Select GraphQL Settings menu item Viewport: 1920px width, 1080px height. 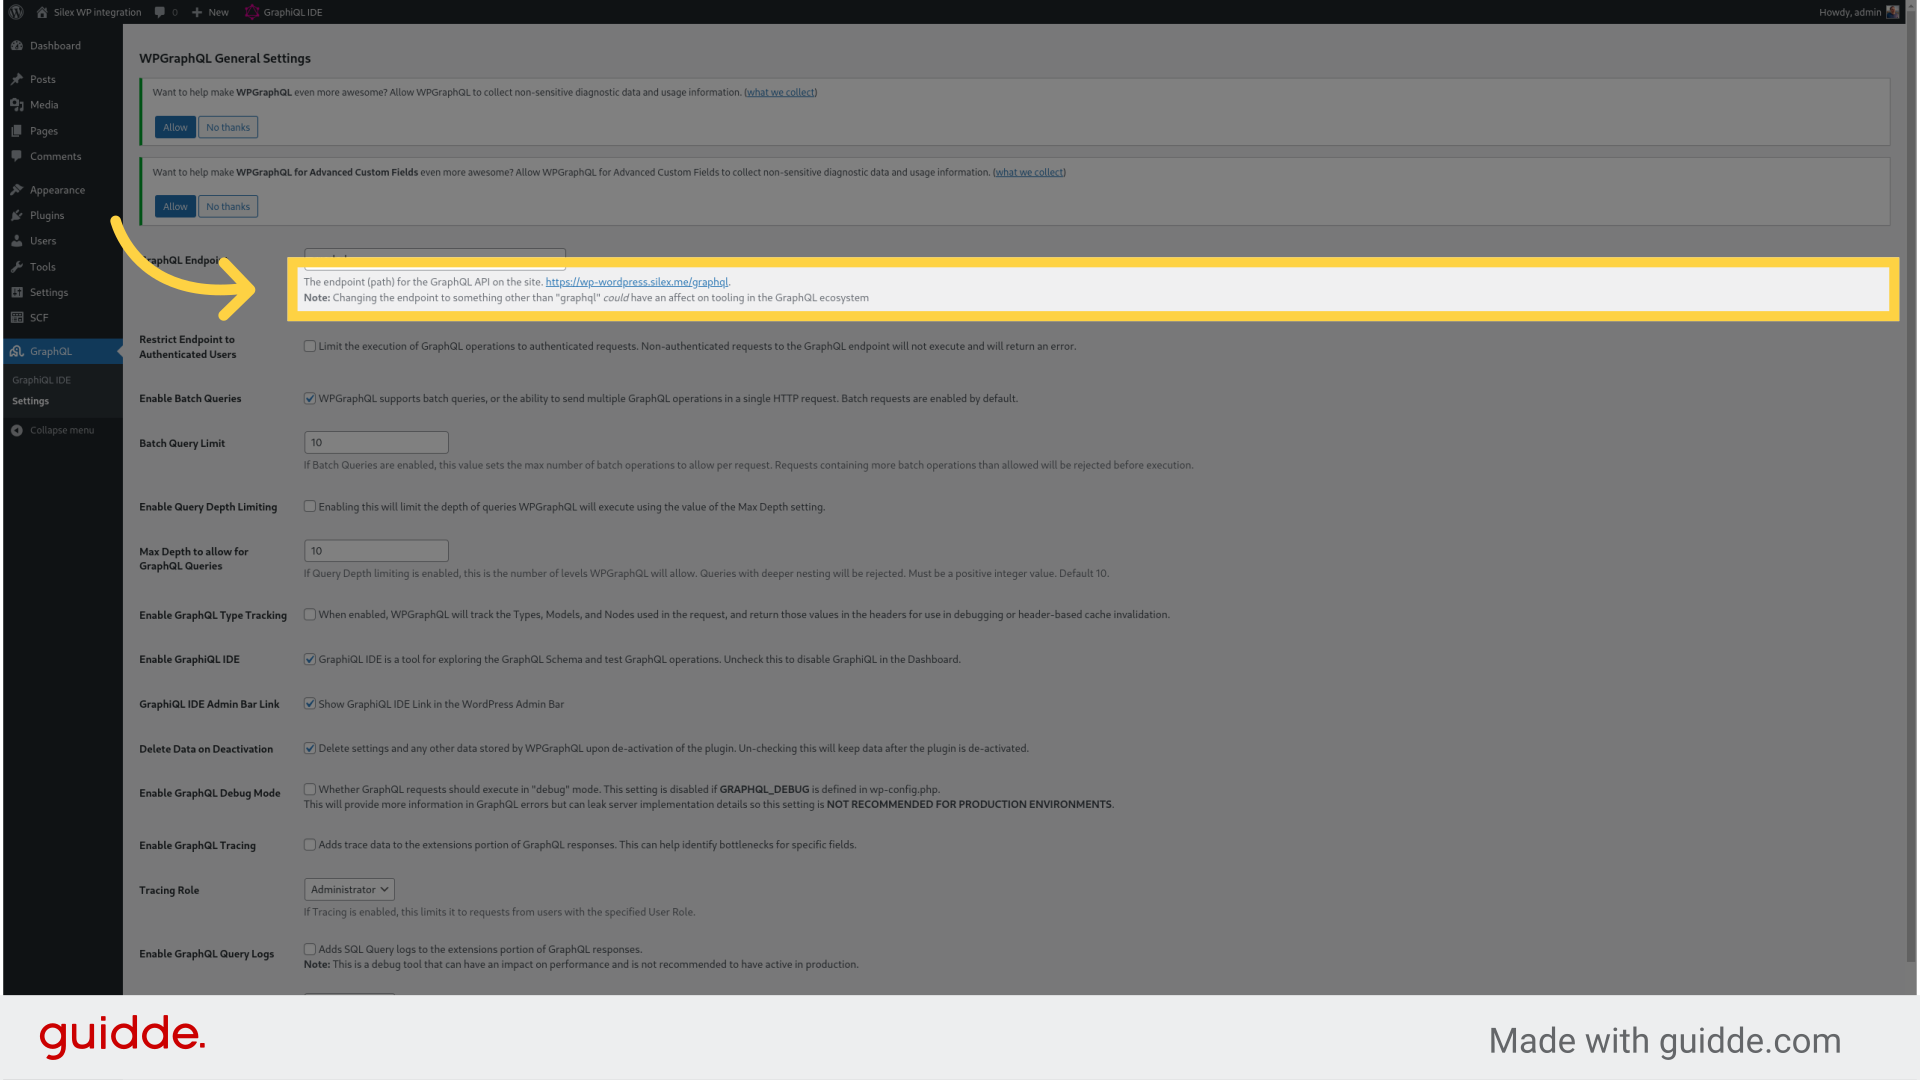pyautogui.click(x=30, y=400)
